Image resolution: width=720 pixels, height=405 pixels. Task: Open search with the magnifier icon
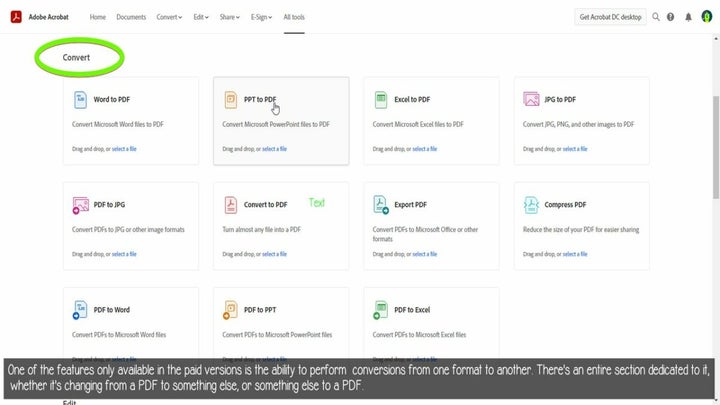(x=656, y=17)
